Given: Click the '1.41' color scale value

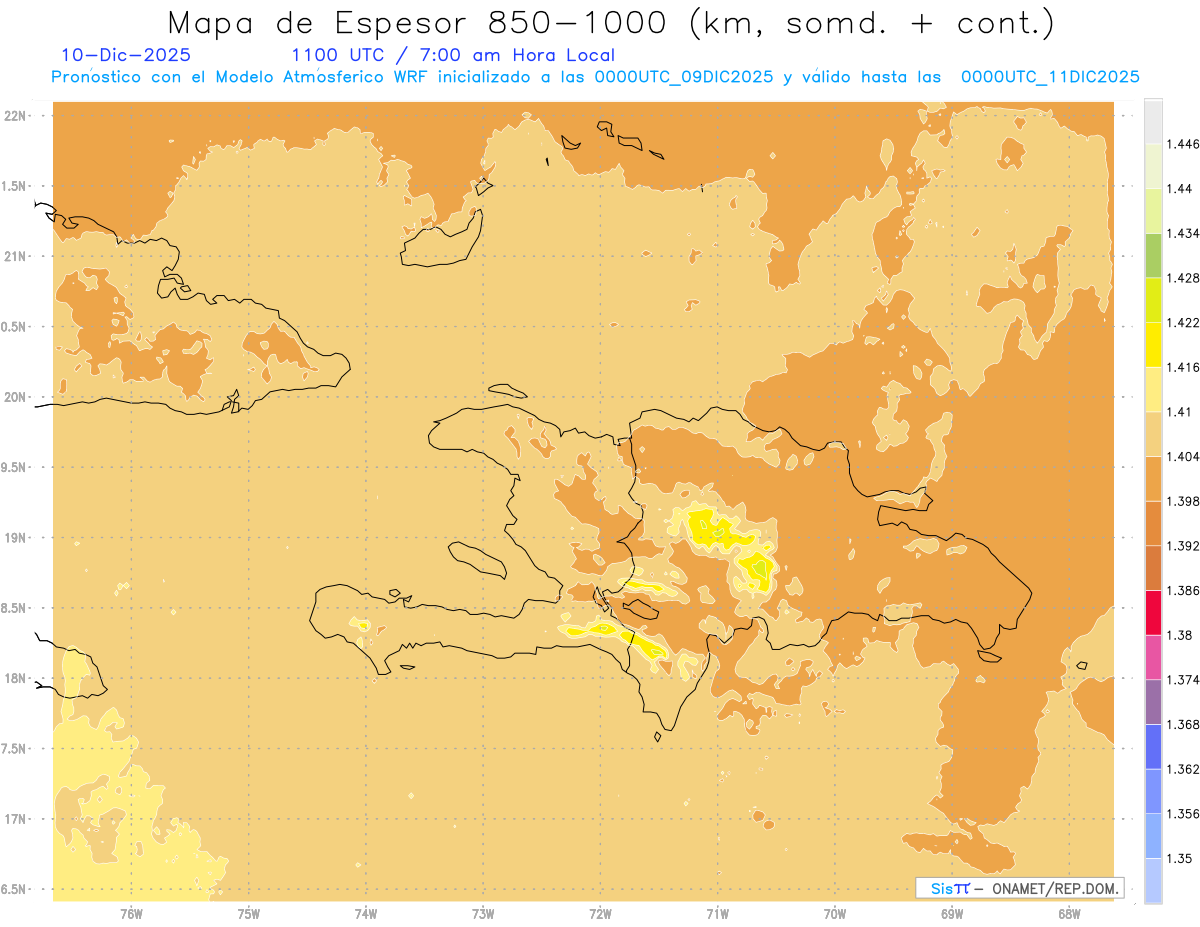Looking at the screenshot, I should [x=1181, y=412].
